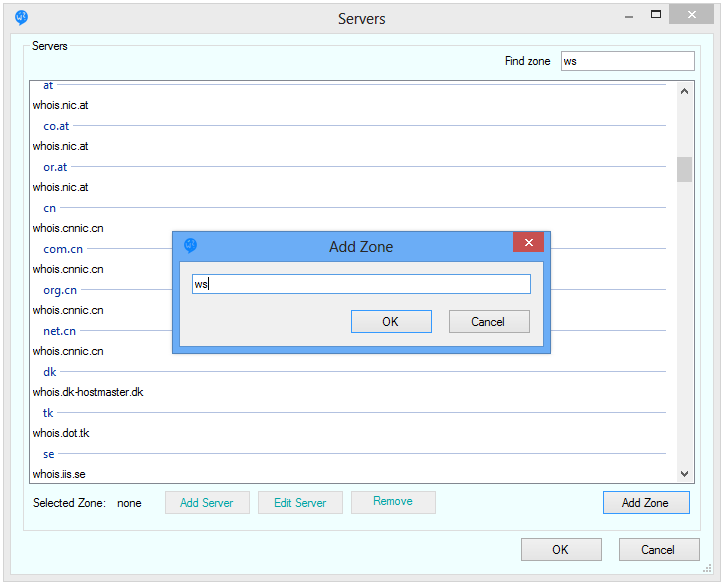This screenshot has height=585, width=724.
Task: Click the scroll down arrow of server list
Action: coord(684,474)
